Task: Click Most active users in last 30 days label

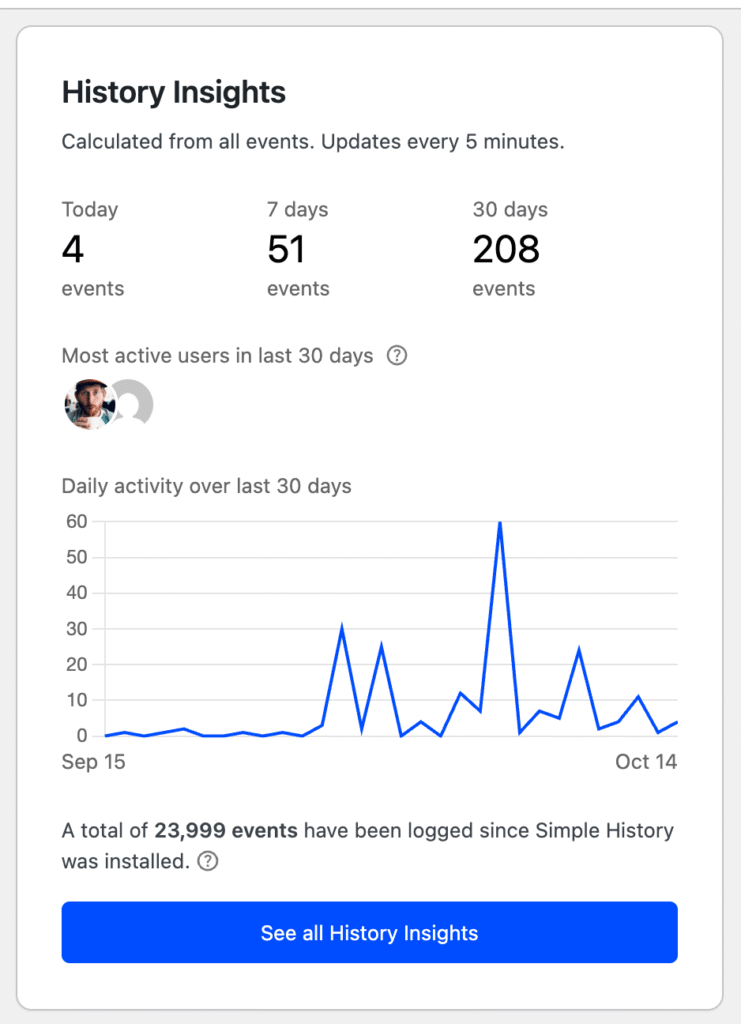Action: pos(217,356)
